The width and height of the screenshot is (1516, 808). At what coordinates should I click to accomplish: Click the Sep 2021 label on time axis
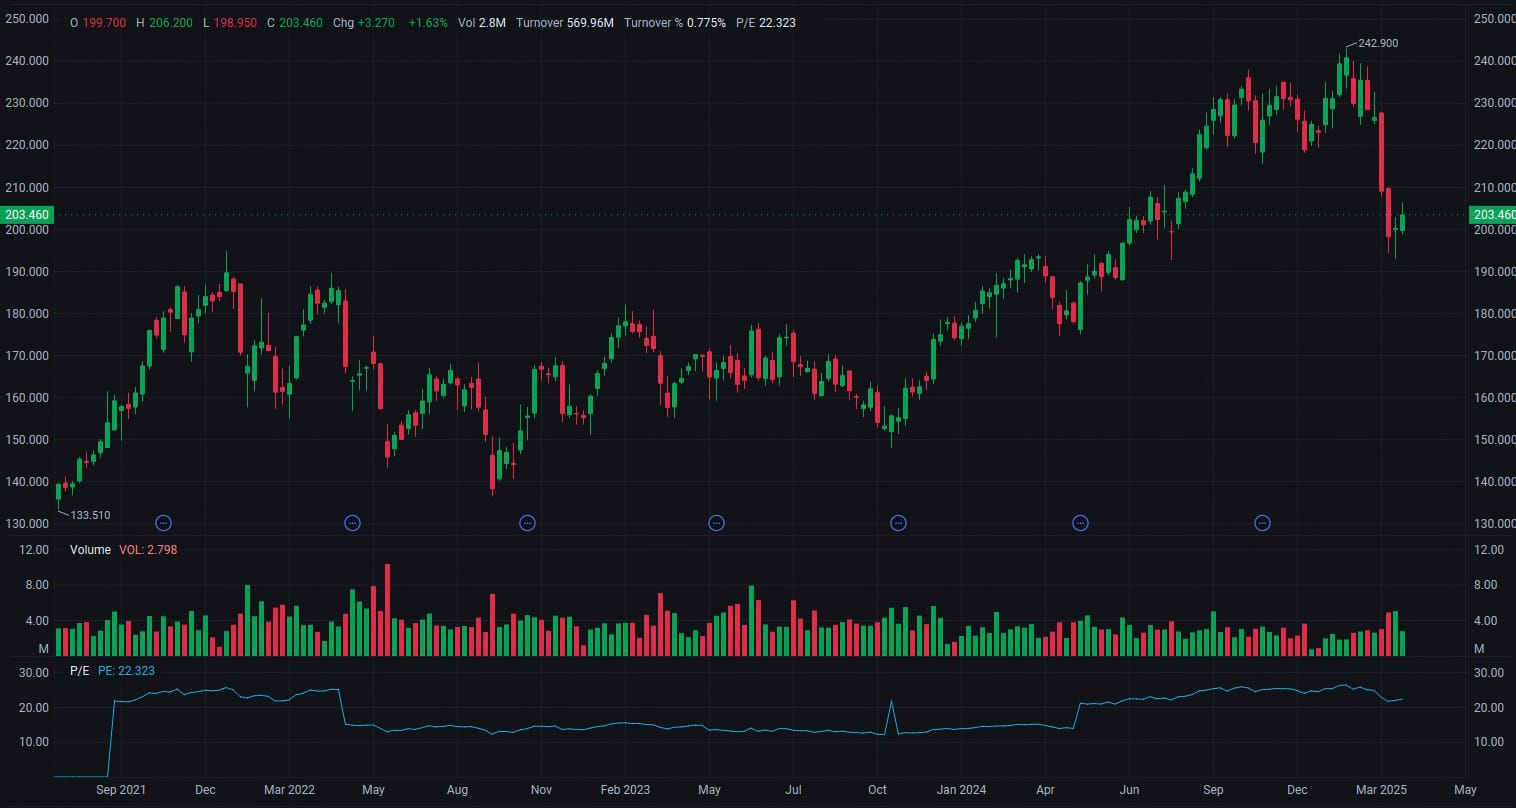pyautogui.click(x=121, y=790)
